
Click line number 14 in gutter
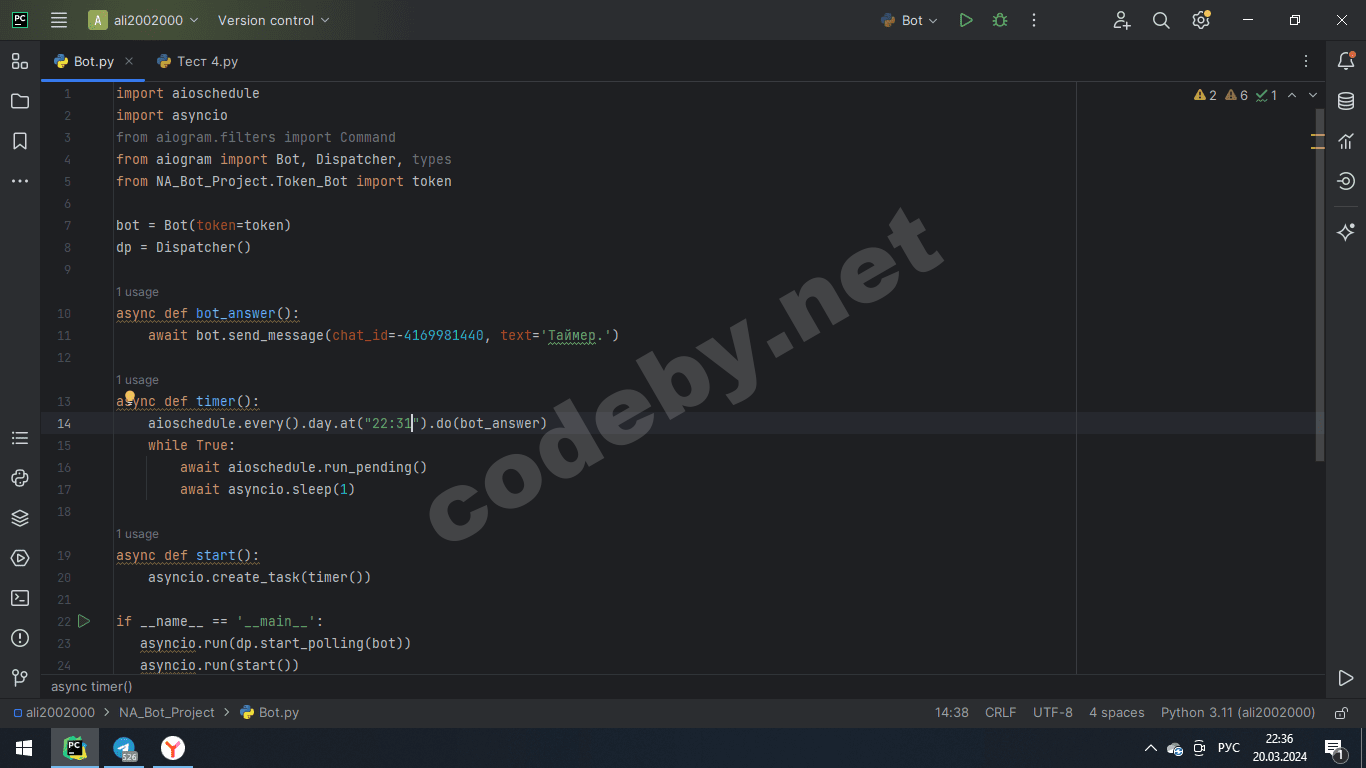click(x=64, y=423)
